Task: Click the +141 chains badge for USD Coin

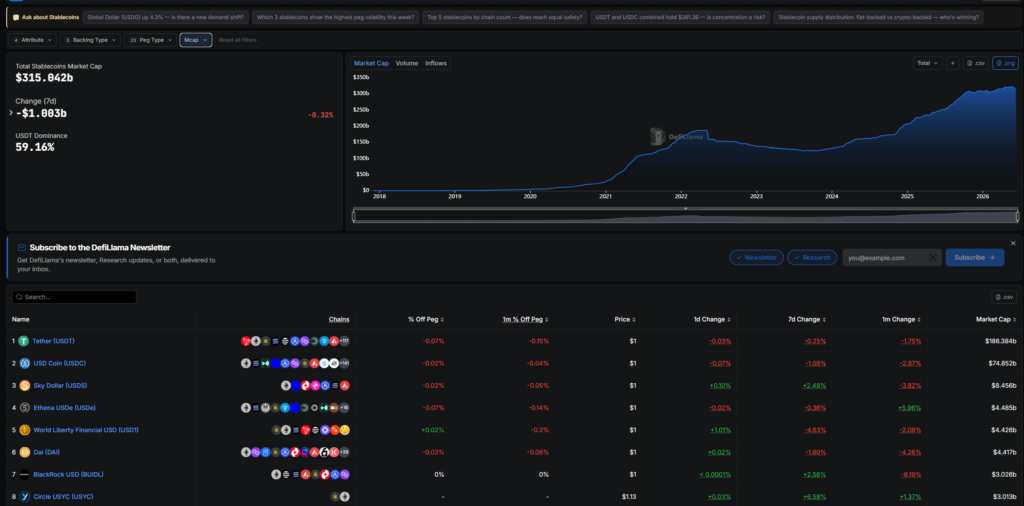Action: (x=344, y=364)
